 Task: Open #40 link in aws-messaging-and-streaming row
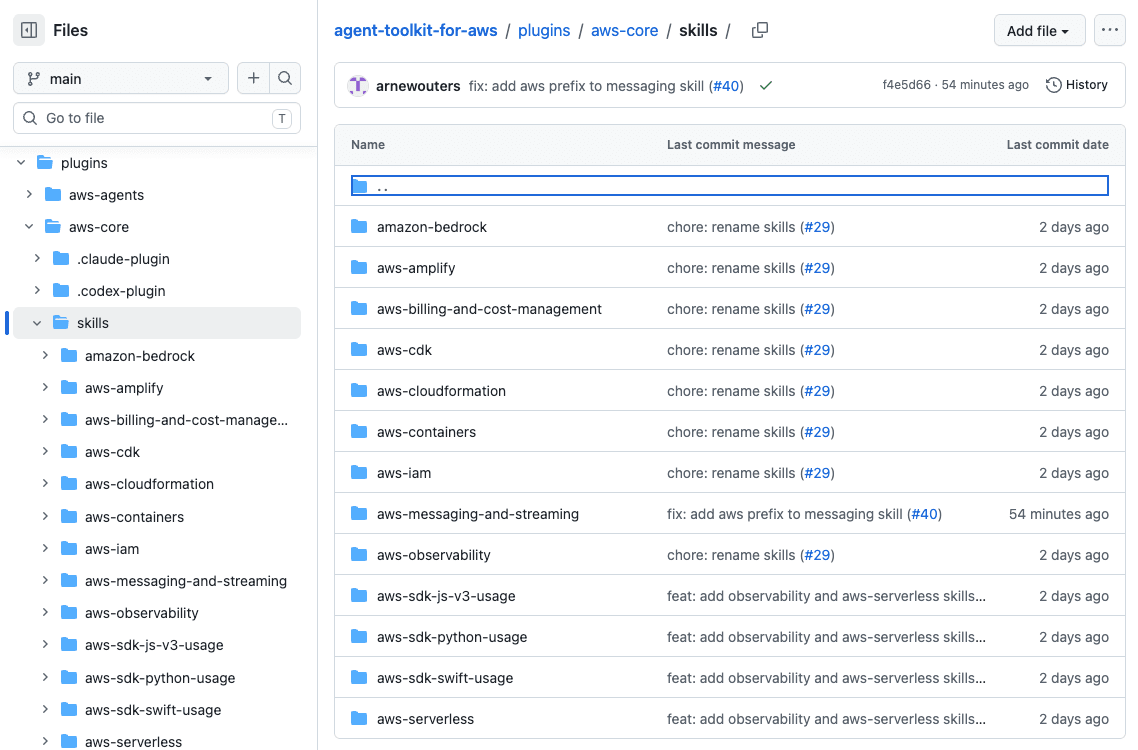click(925, 514)
